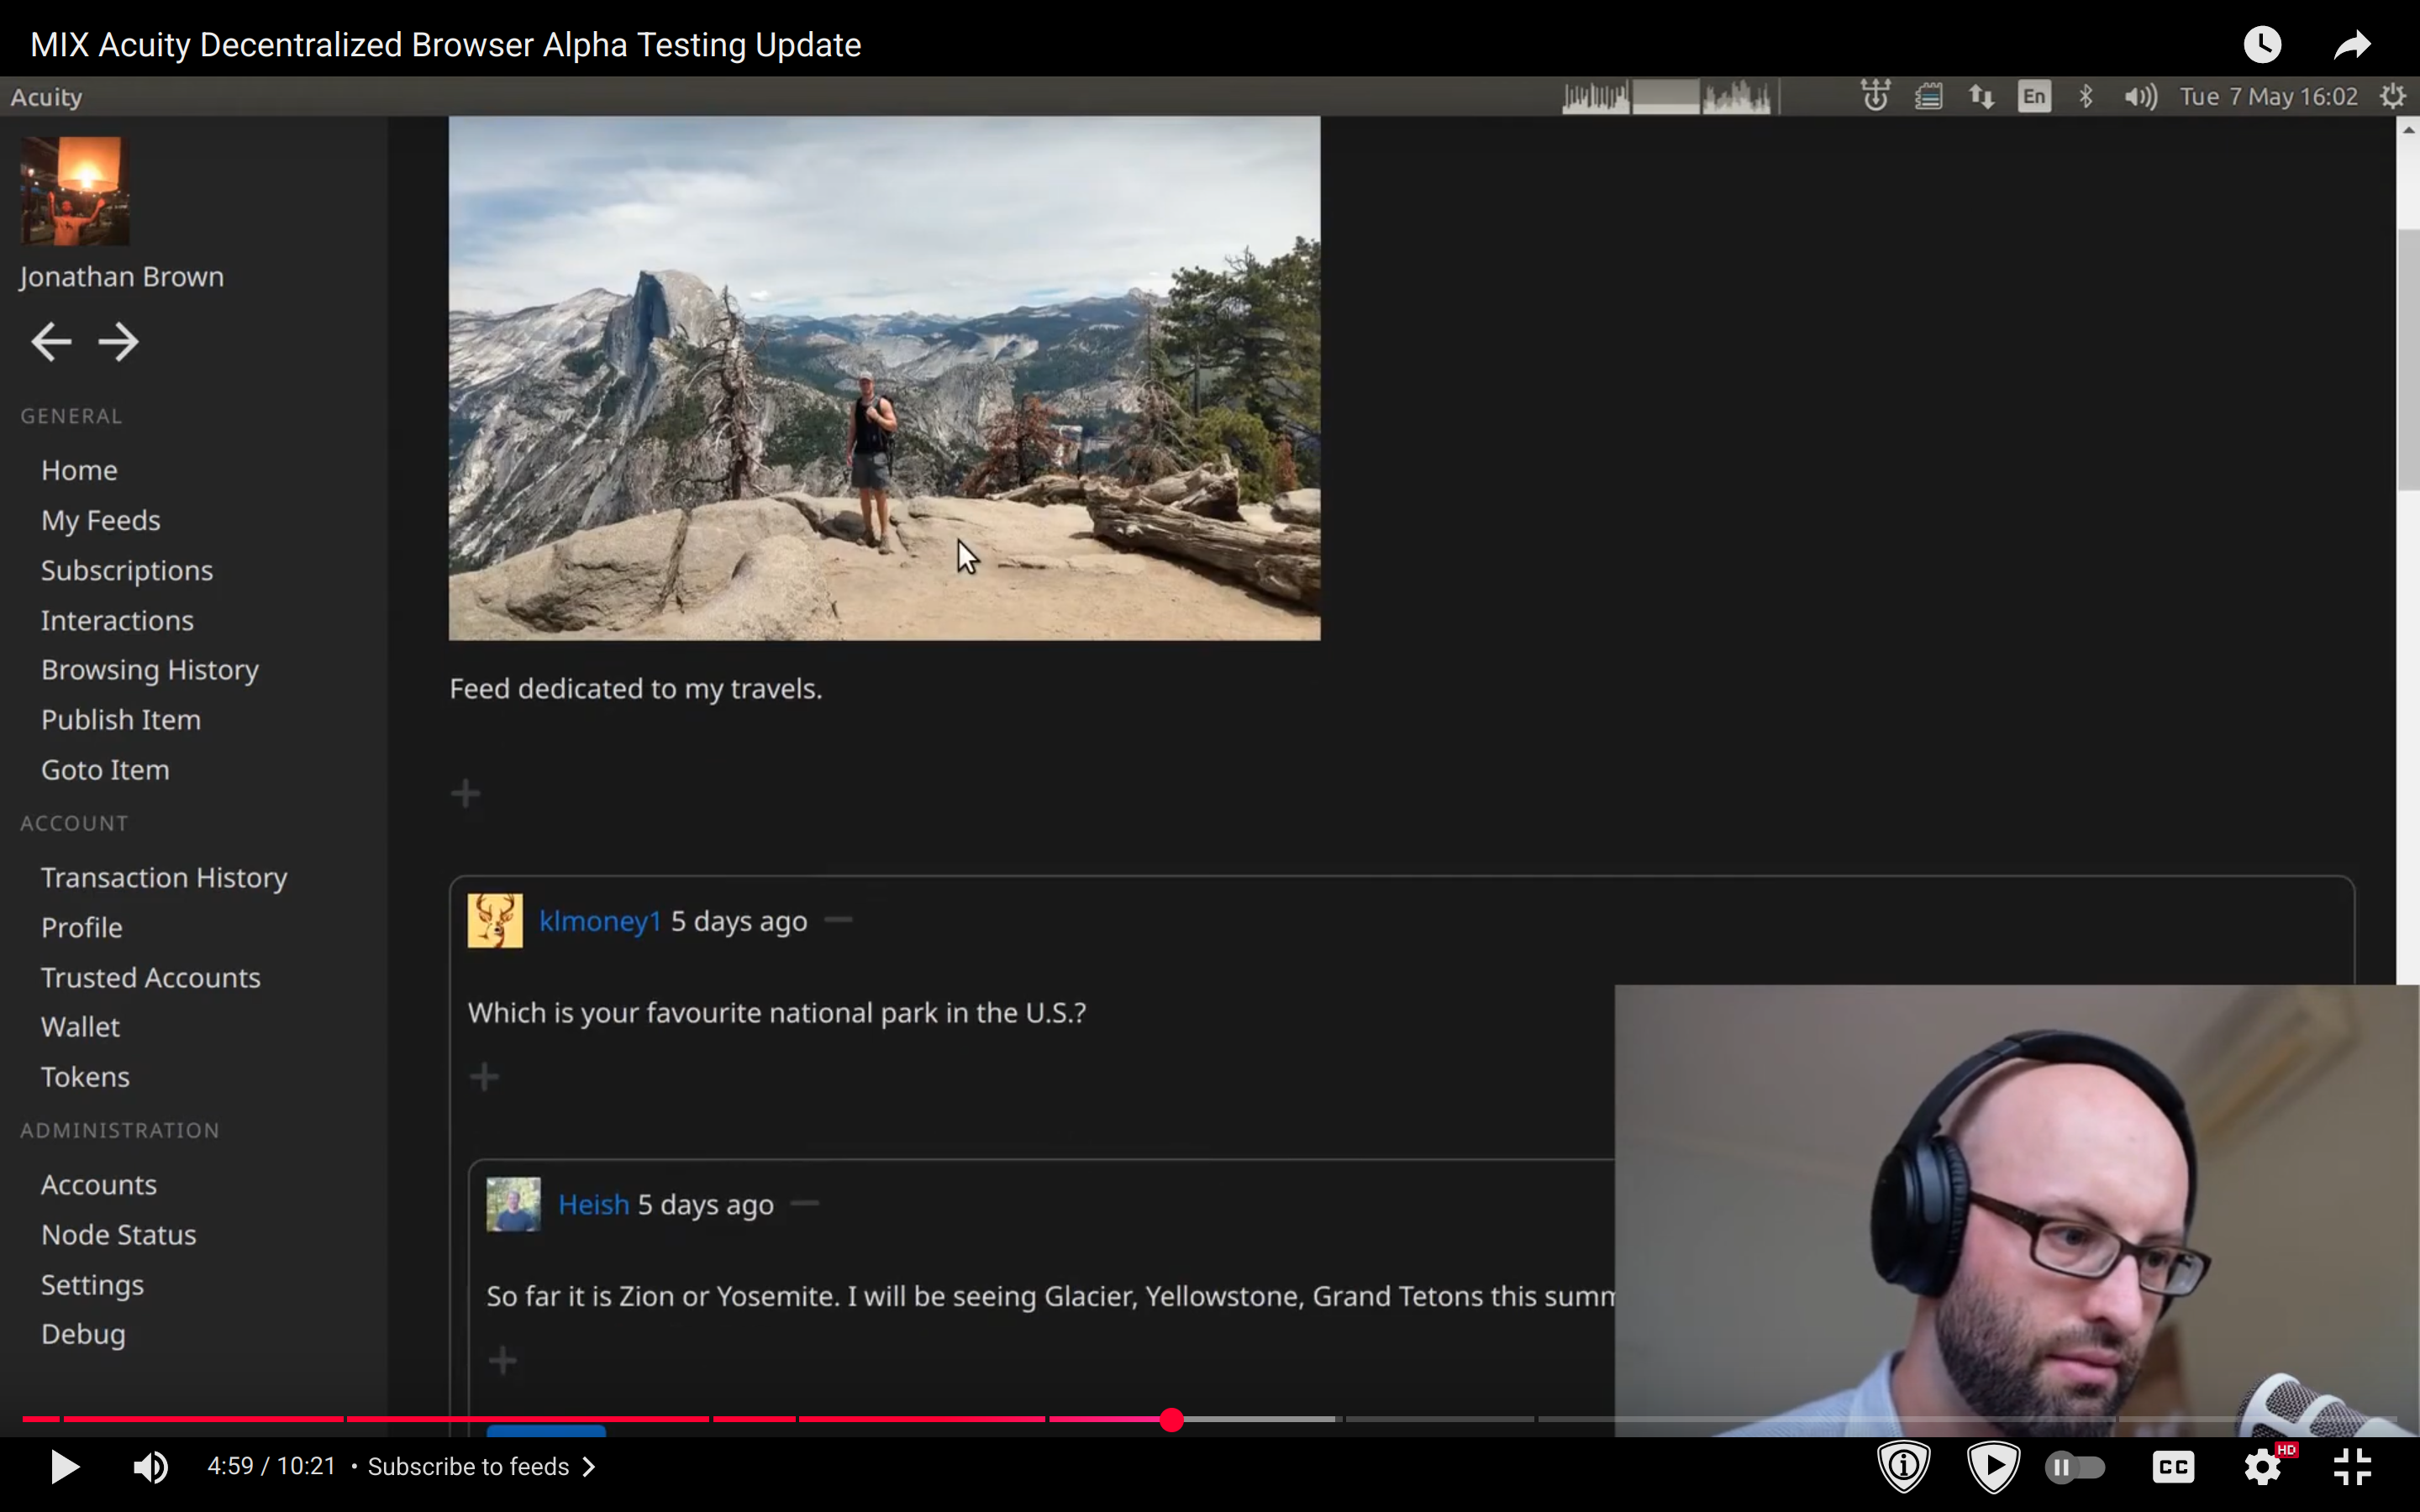Open Heish's profile link
The height and width of the screenshot is (1512, 2420).
593,1204
